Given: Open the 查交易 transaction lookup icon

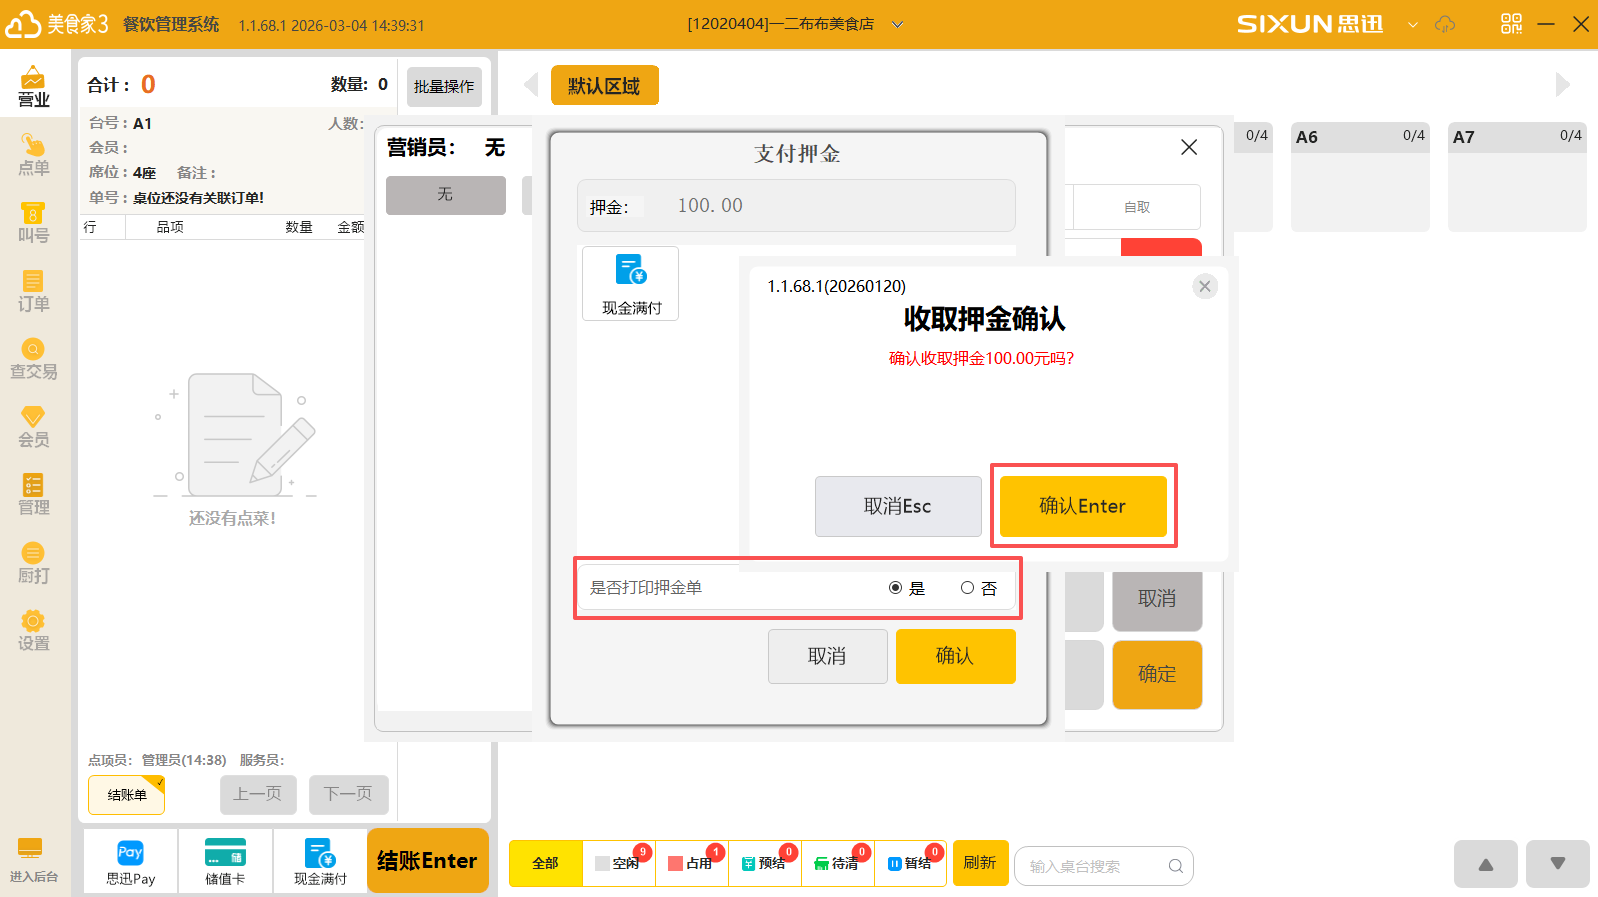Looking at the screenshot, I should click(x=33, y=359).
